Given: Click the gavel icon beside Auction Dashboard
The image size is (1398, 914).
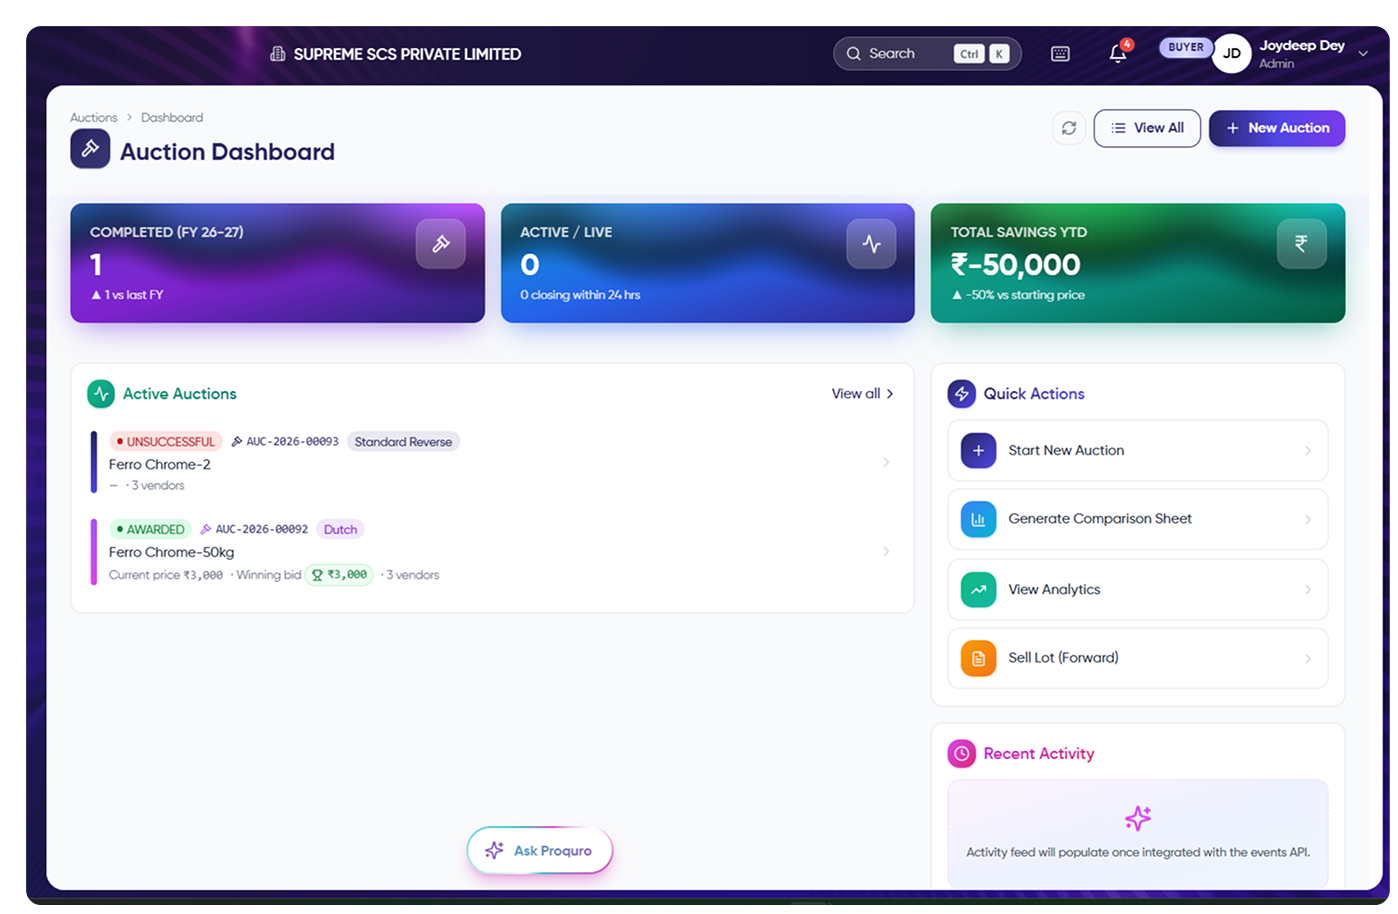Looking at the screenshot, I should (x=90, y=149).
